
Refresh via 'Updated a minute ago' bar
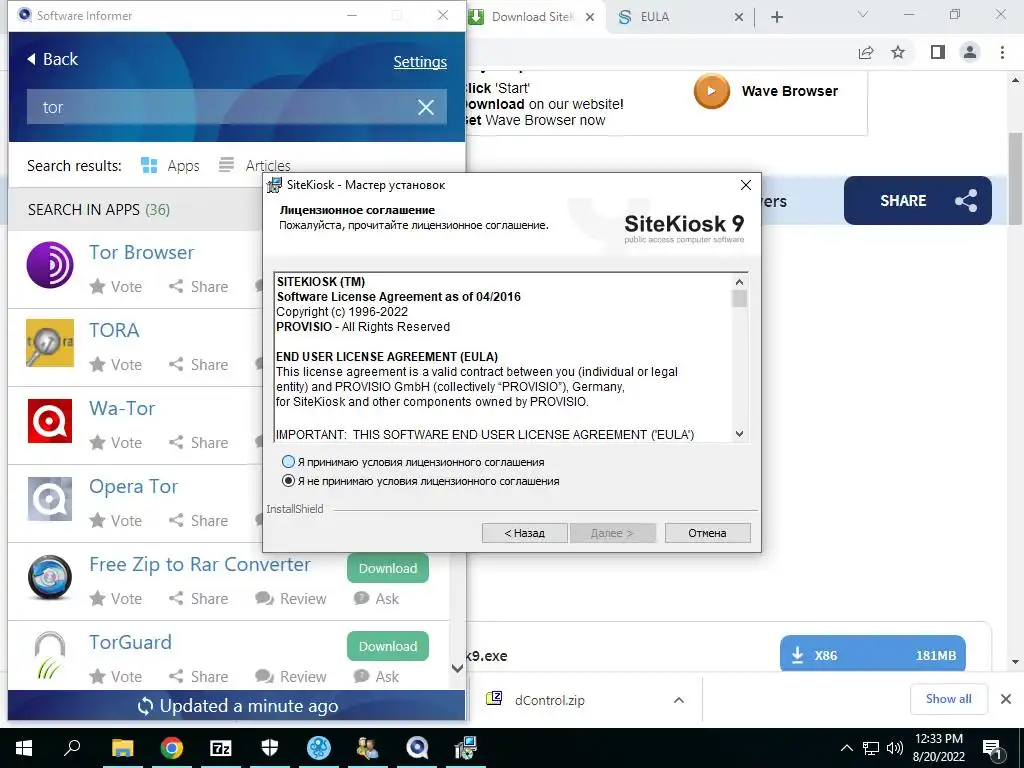tap(236, 706)
